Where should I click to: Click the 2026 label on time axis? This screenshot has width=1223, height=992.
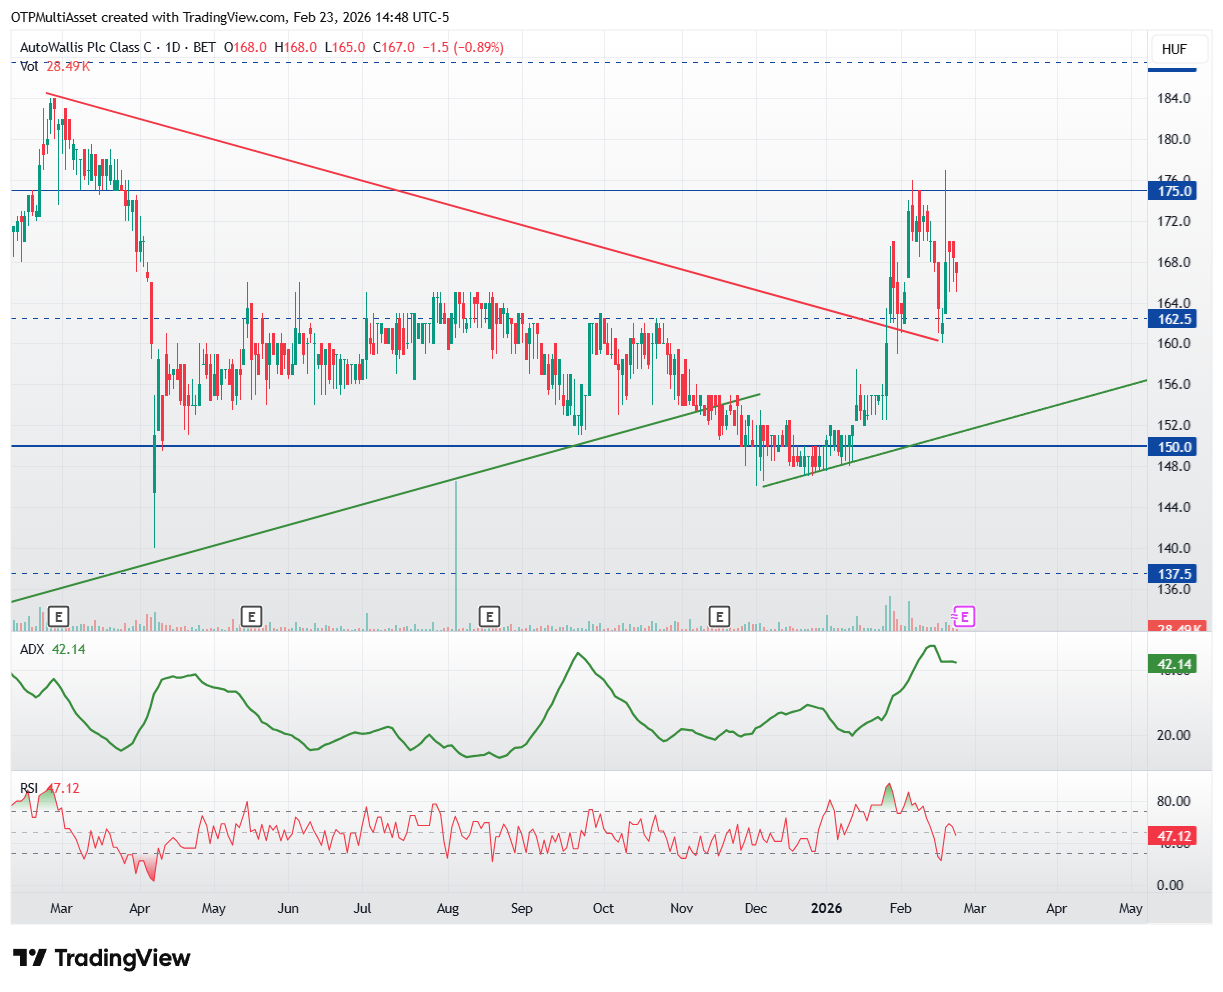coord(826,909)
